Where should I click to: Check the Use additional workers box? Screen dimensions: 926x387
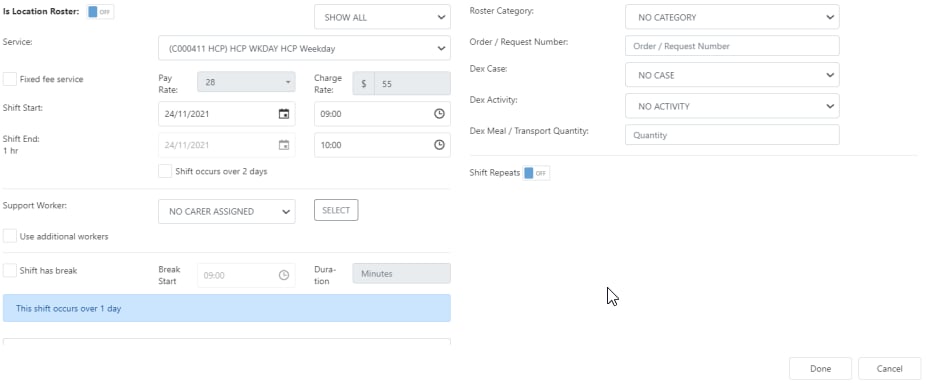click(10, 236)
